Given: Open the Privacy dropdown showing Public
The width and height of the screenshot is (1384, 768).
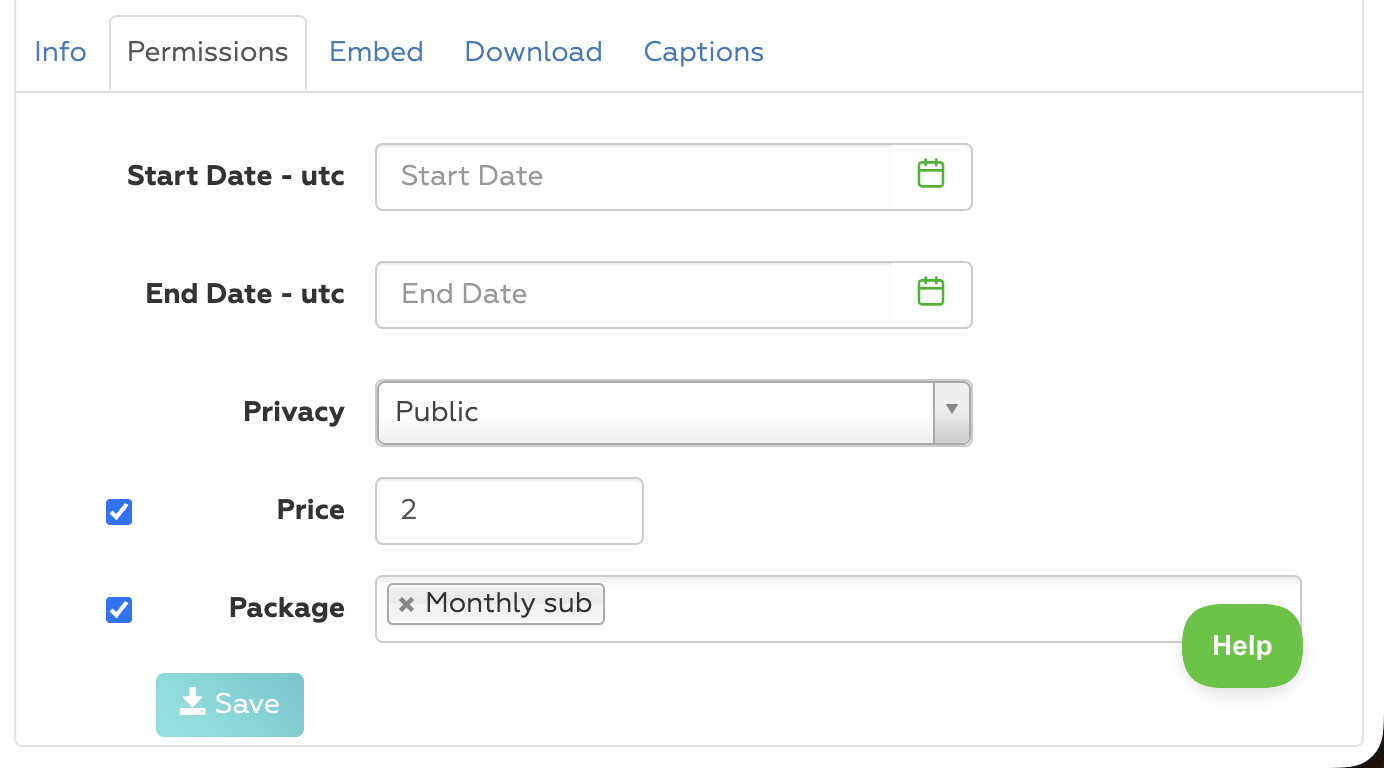Looking at the screenshot, I should (655, 412).
